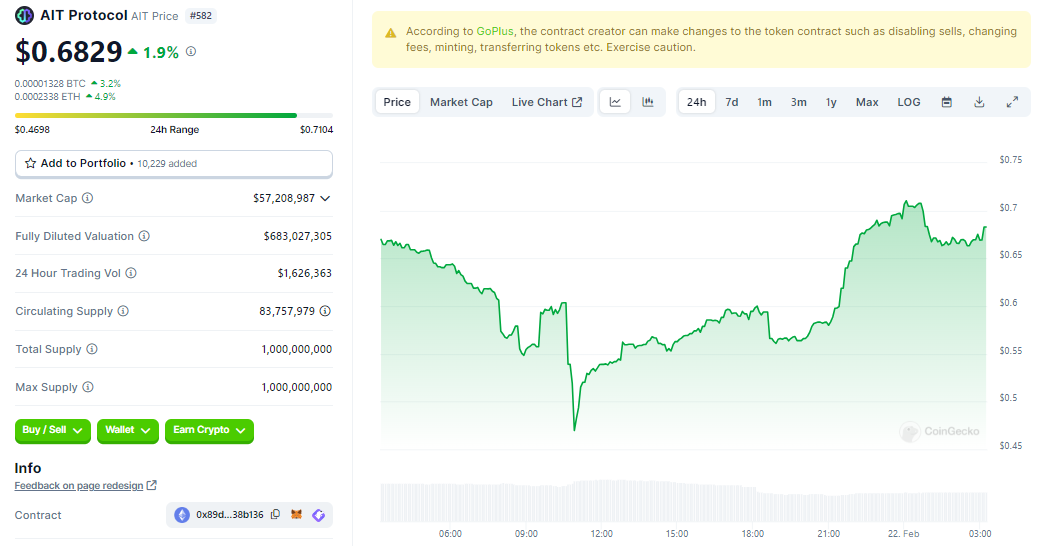Expand Market Cap value chevron

pos(325,198)
